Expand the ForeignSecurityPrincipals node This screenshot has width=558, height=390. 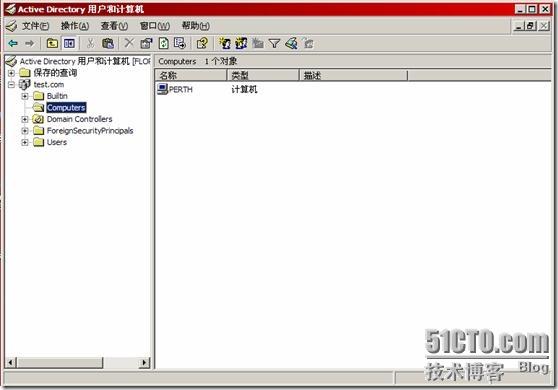(x=25, y=131)
